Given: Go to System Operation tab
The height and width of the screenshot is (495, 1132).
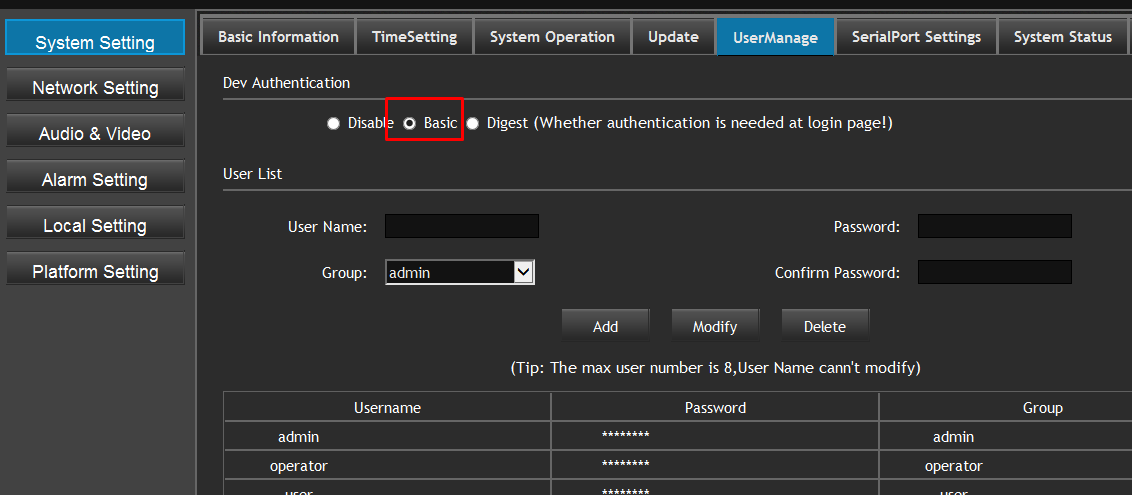Looking at the screenshot, I should pyautogui.click(x=552, y=37).
